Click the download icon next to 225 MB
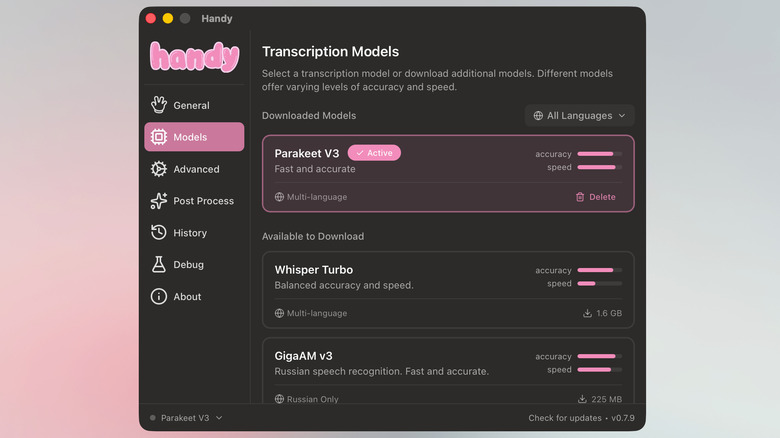Viewport: 780px width, 438px height. tap(582, 399)
